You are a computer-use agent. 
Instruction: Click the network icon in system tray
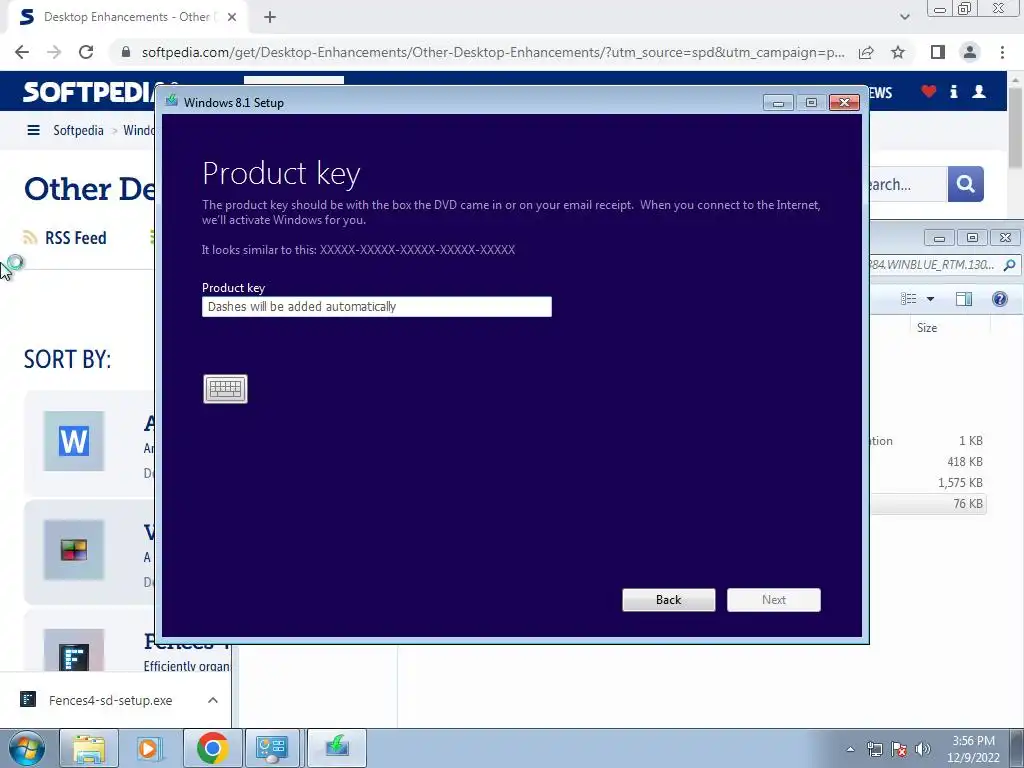click(874, 749)
